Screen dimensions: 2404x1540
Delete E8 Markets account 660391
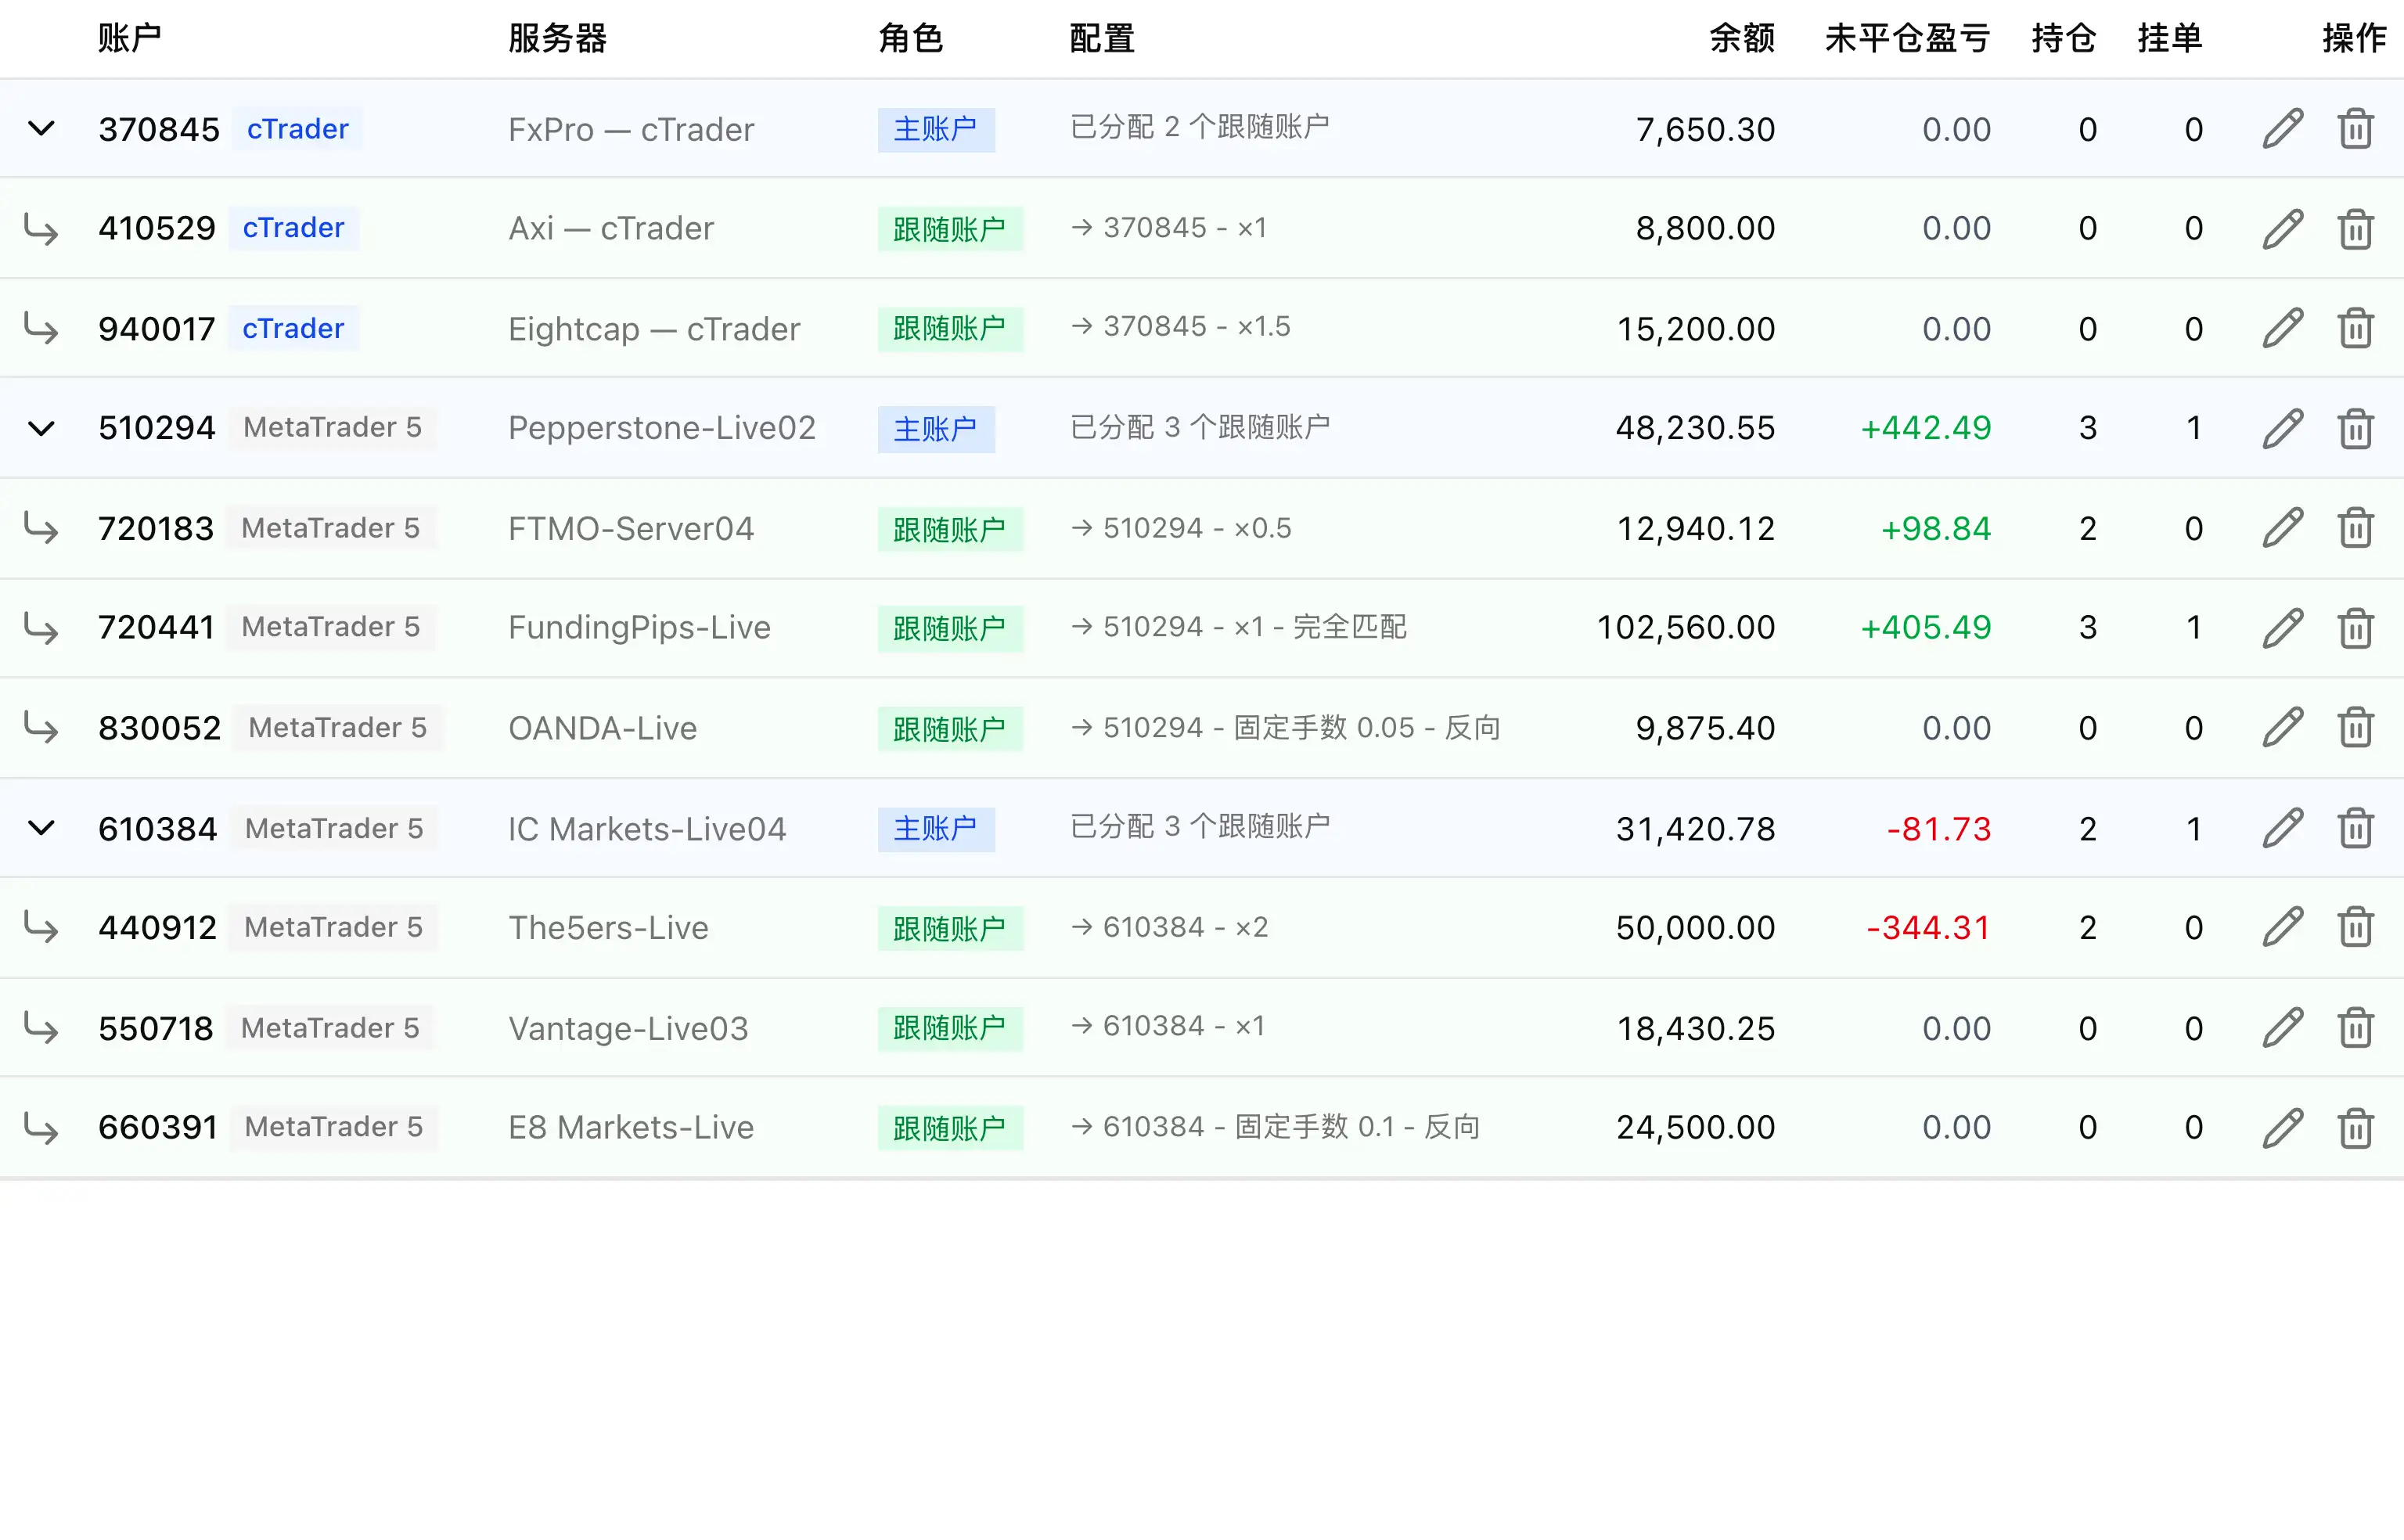pyautogui.click(x=2356, y=1128)
